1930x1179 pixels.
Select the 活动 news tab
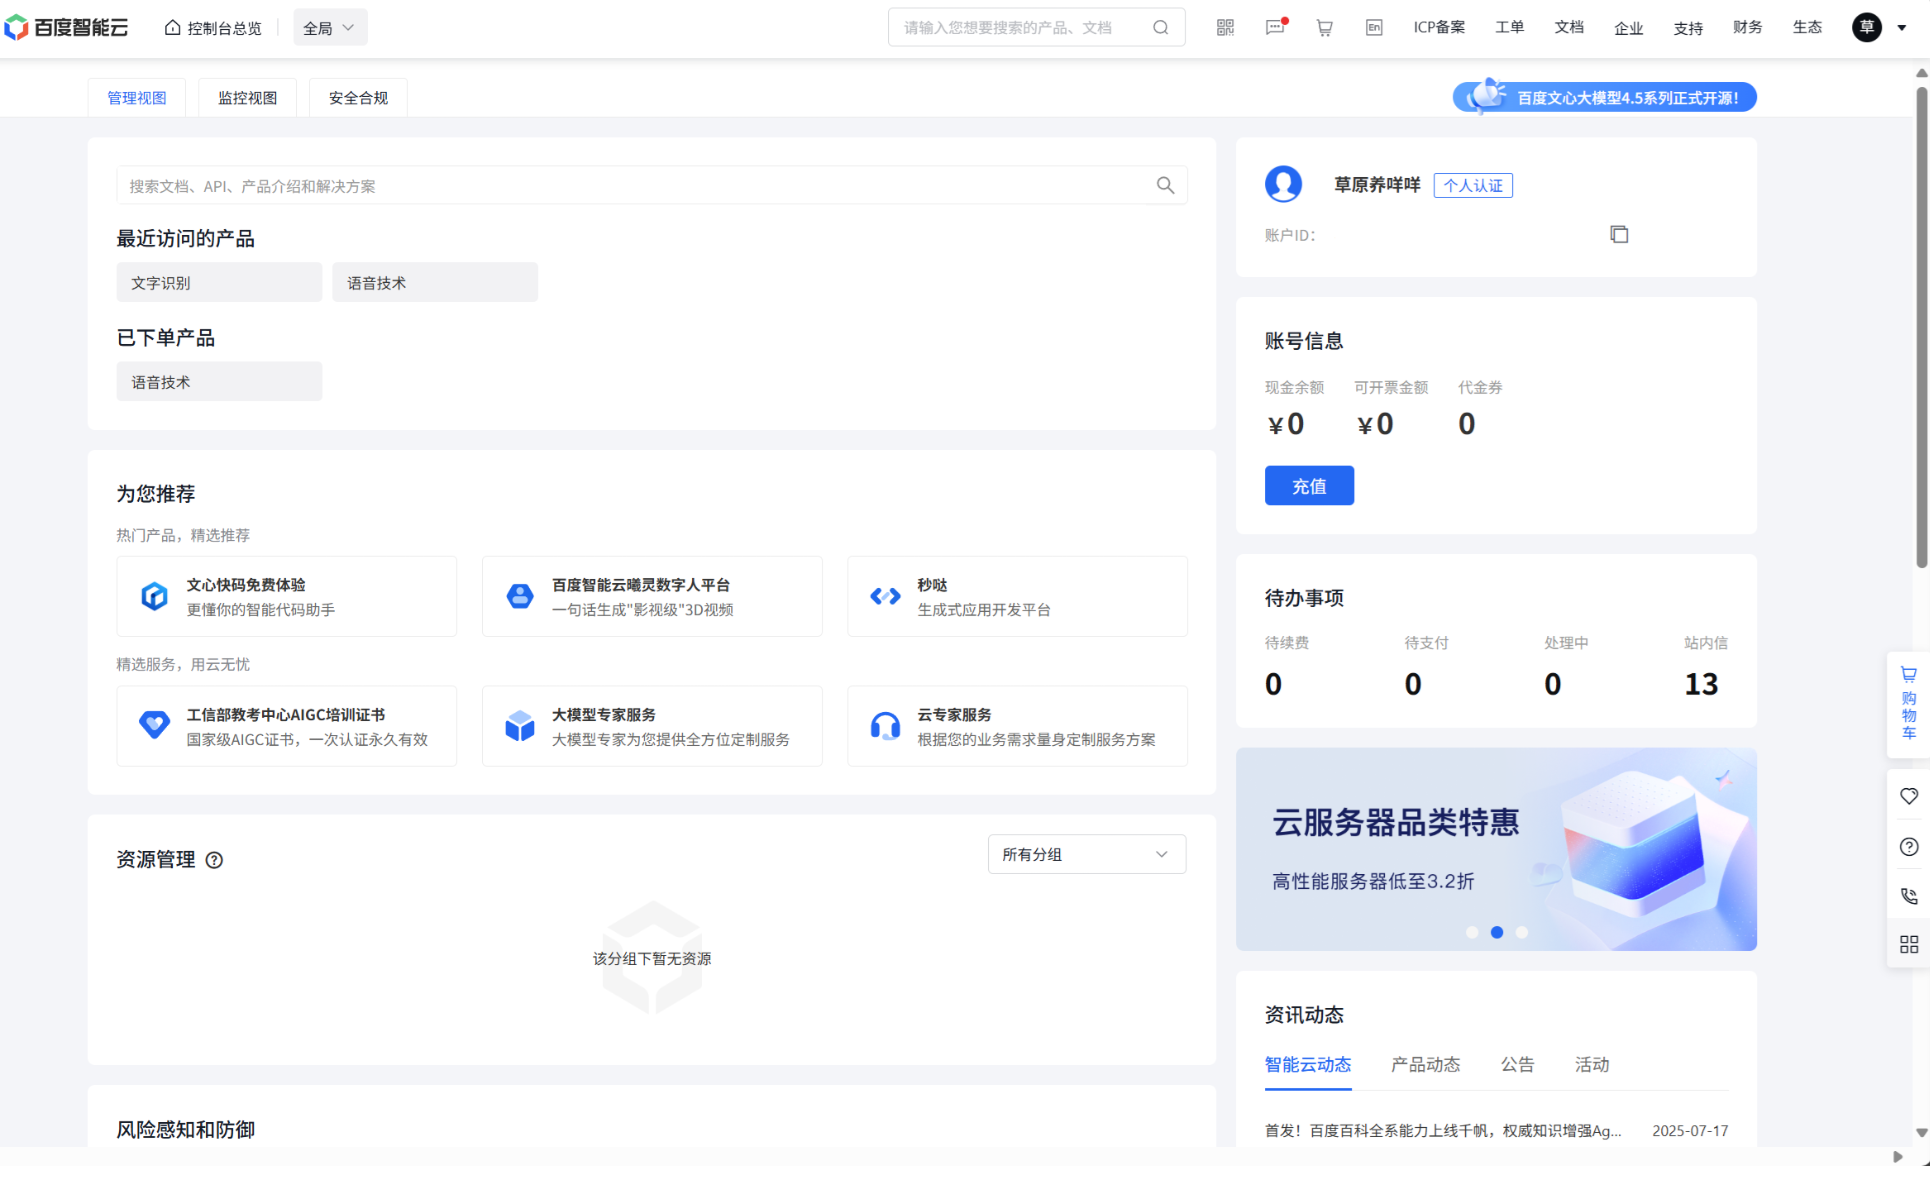point(1592,1065)
